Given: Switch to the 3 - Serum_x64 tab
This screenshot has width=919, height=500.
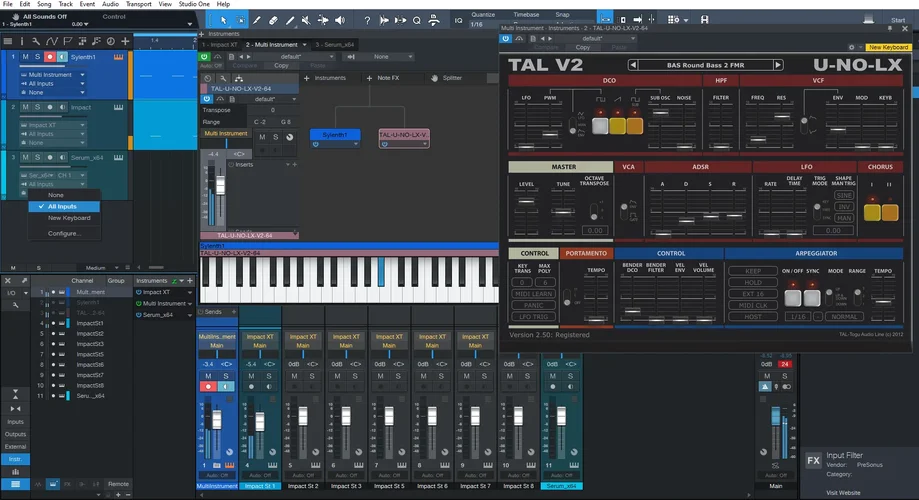Looking at the screenshot, I should point(334,45).
